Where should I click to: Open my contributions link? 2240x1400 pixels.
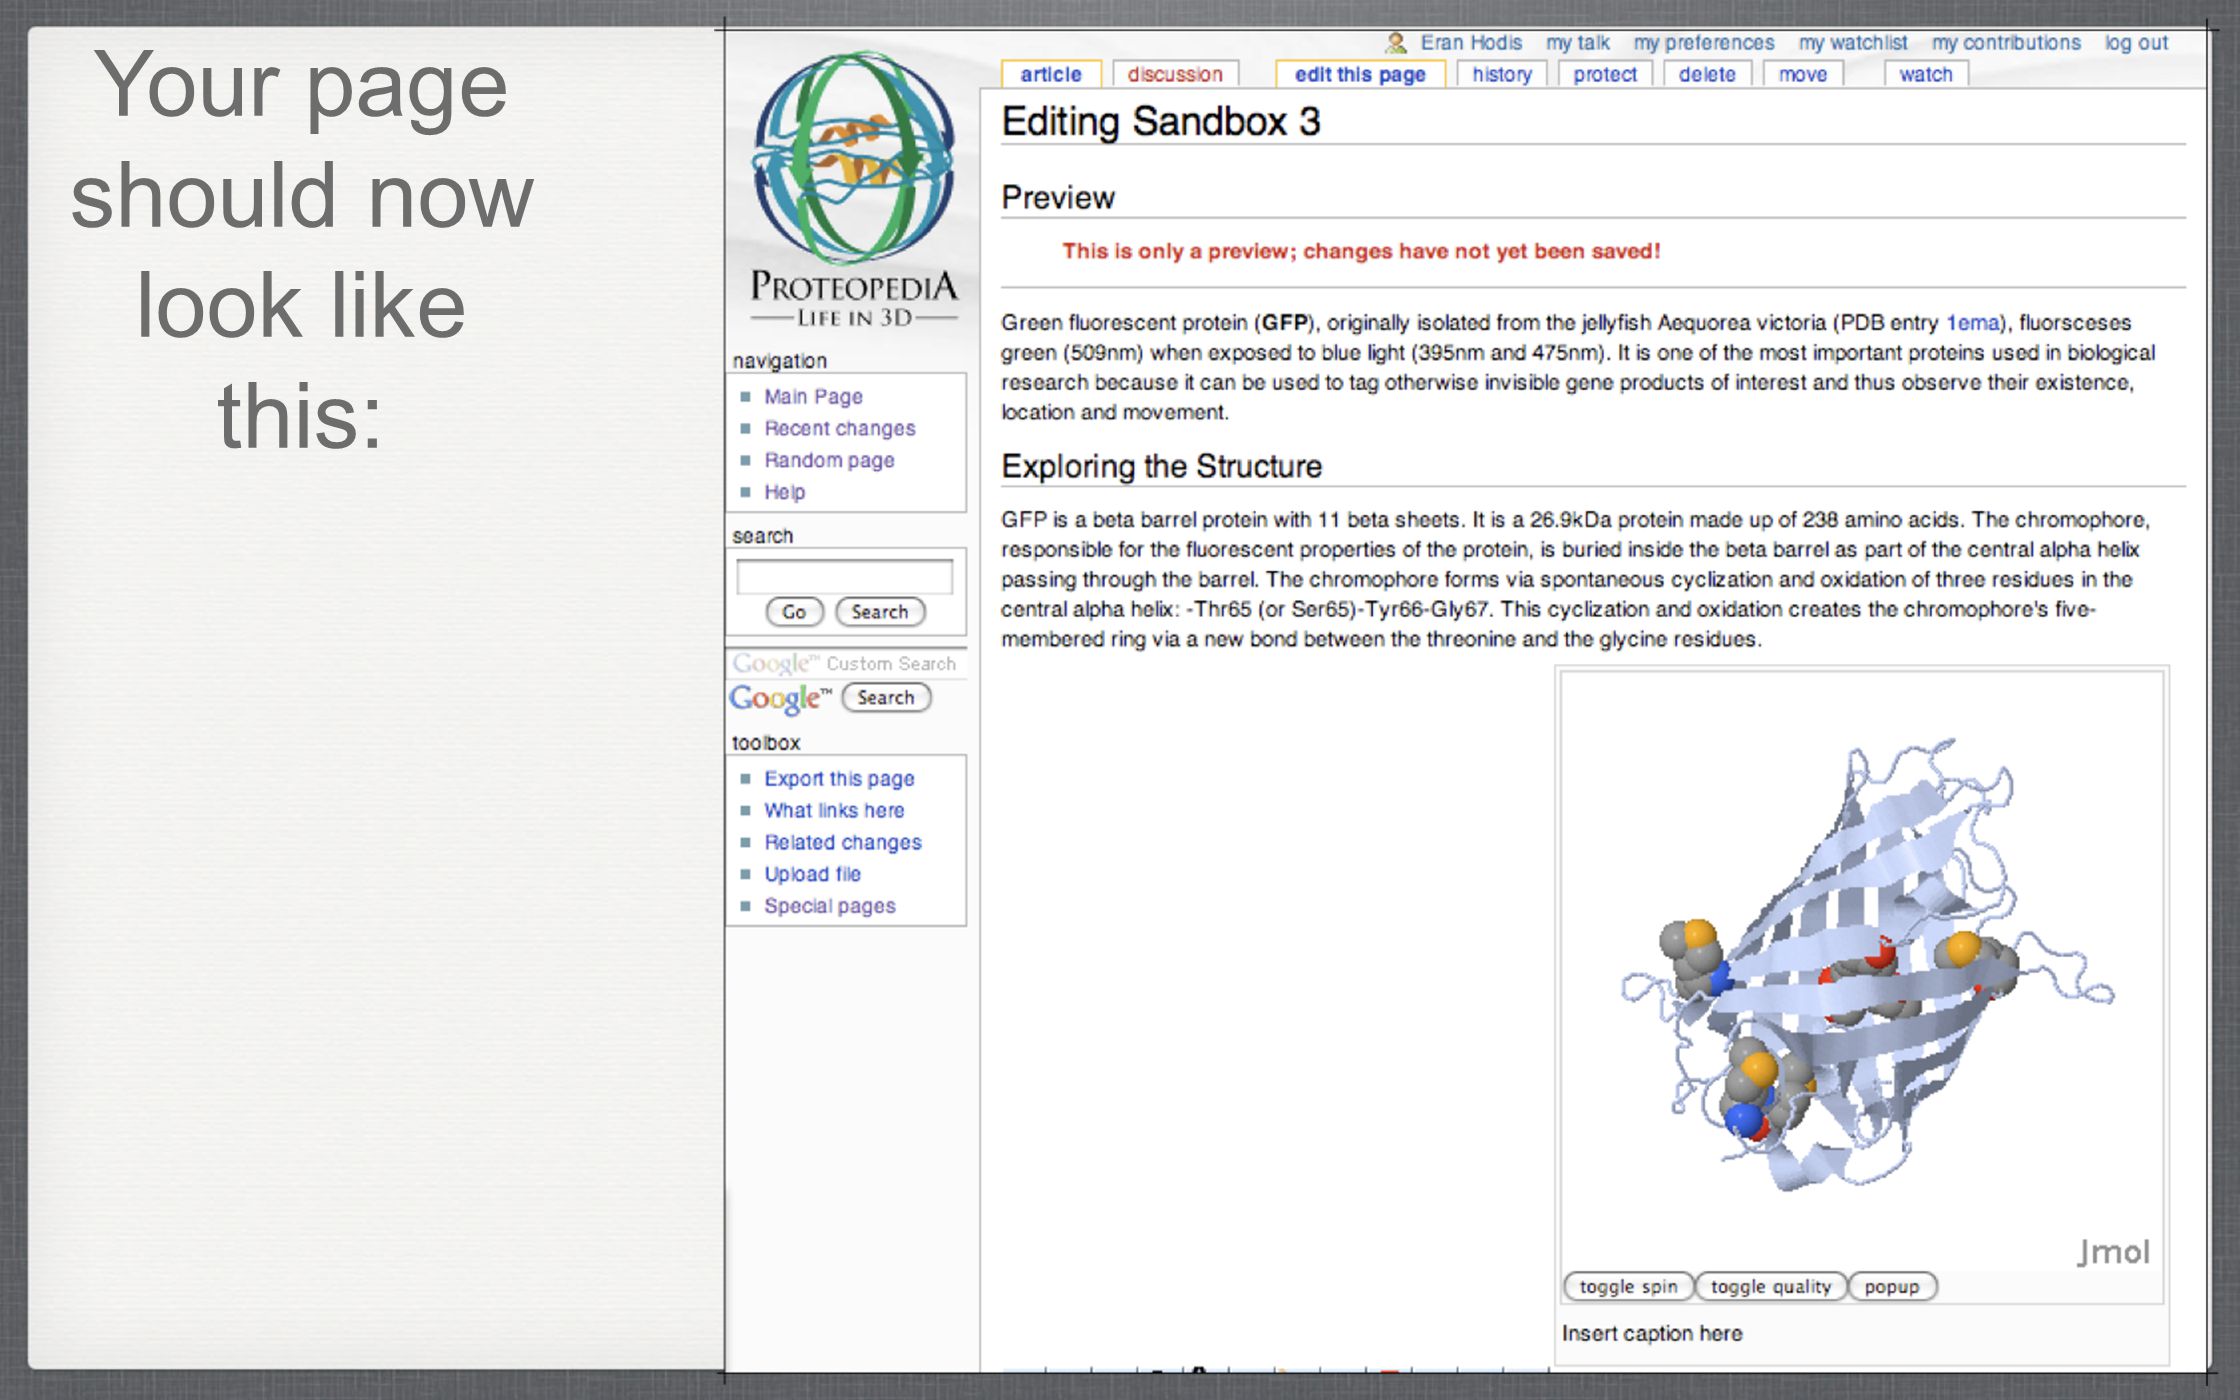2006,43
